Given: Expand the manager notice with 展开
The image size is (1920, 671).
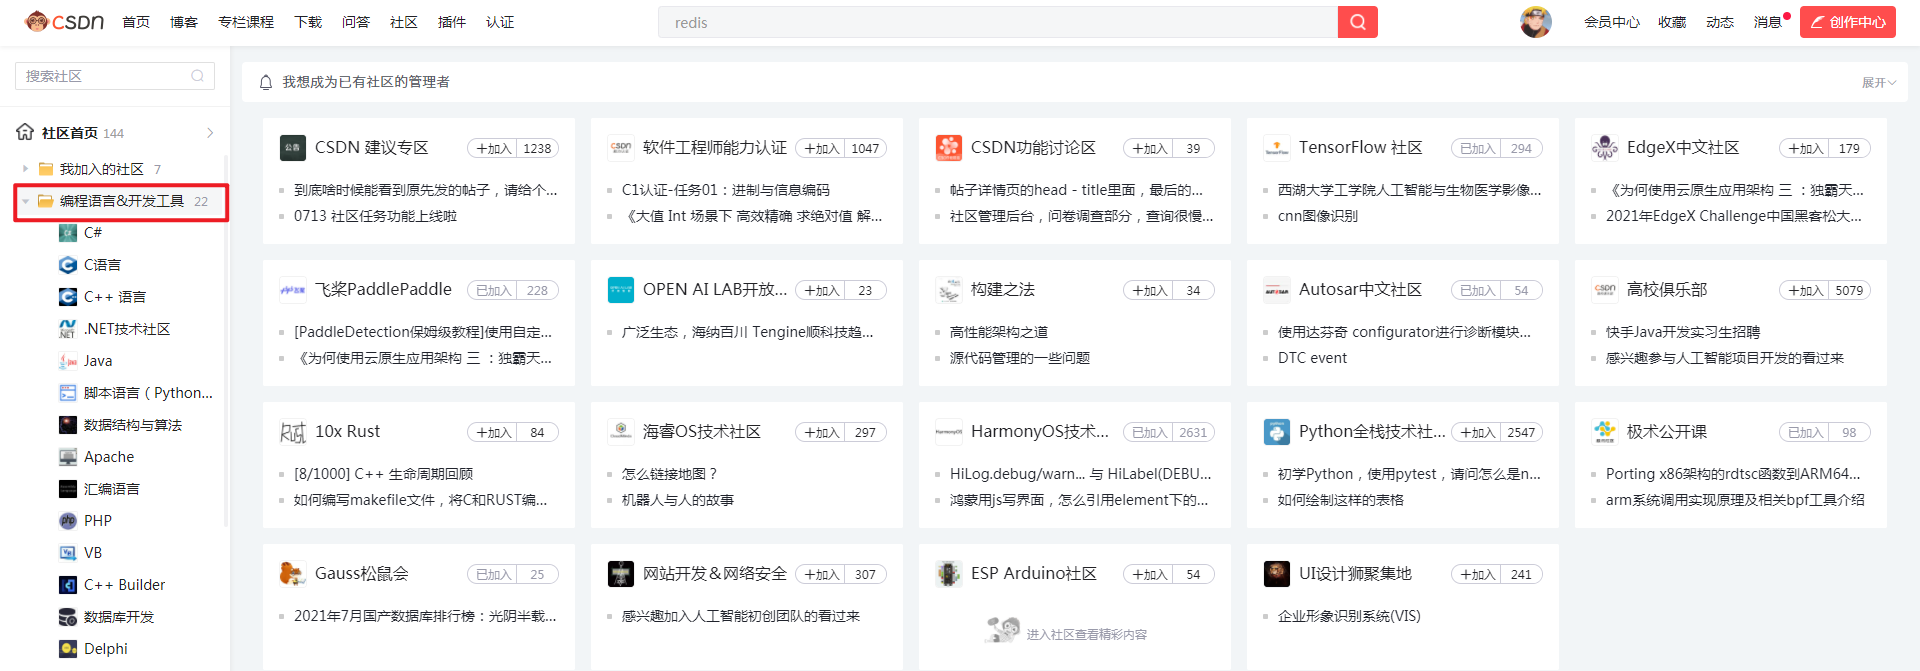Looking at the screenshot, I should (x=1878, y=82).
